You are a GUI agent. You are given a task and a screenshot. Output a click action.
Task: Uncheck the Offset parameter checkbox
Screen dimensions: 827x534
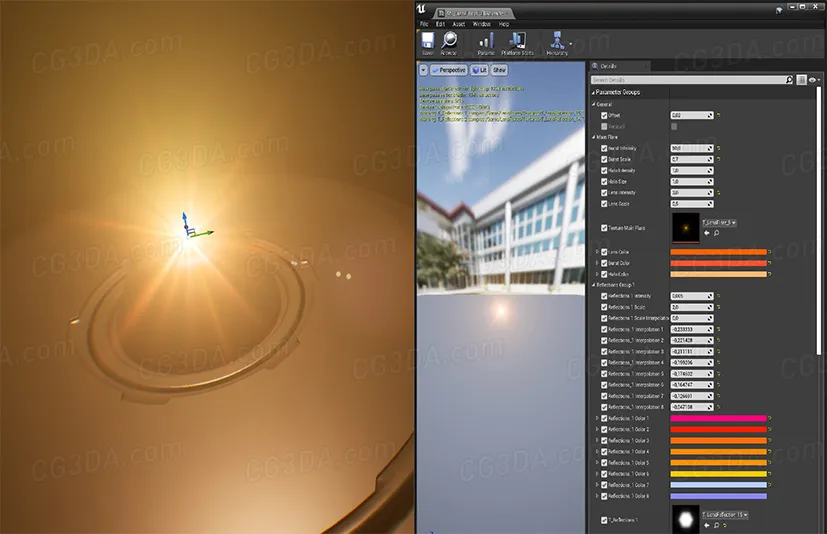pos(604,115)
